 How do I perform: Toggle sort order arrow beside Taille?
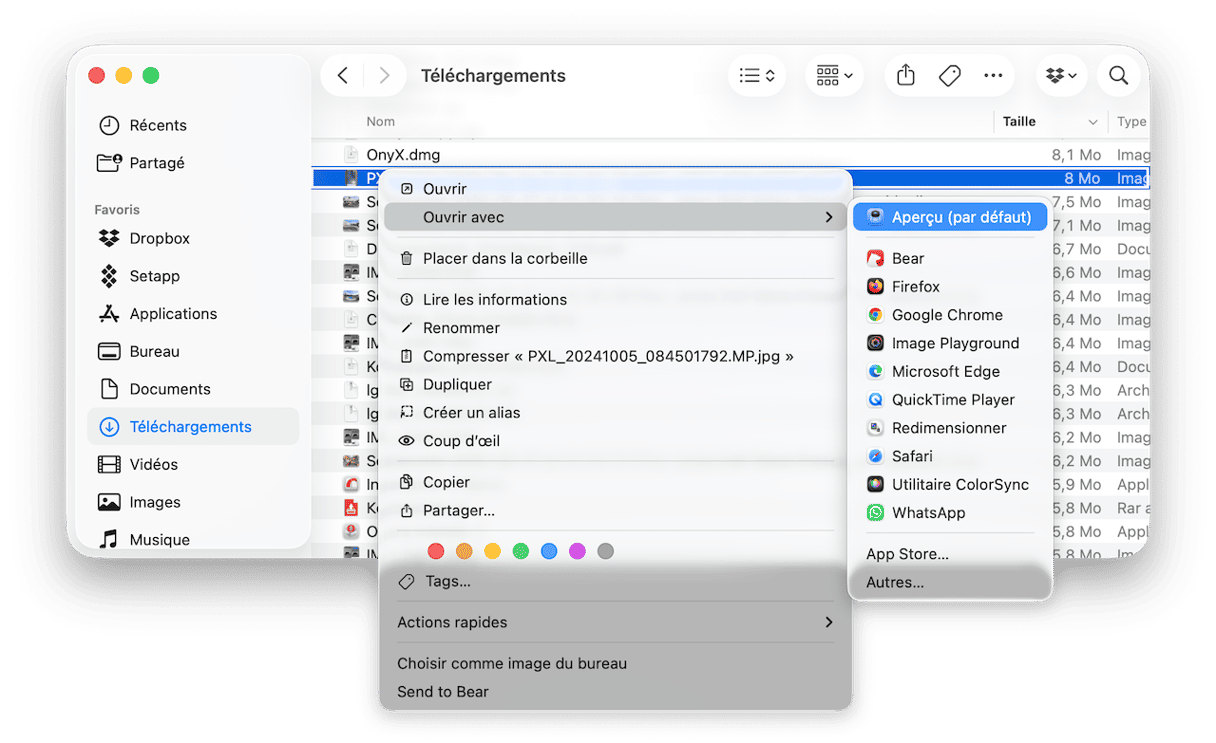1092,122
